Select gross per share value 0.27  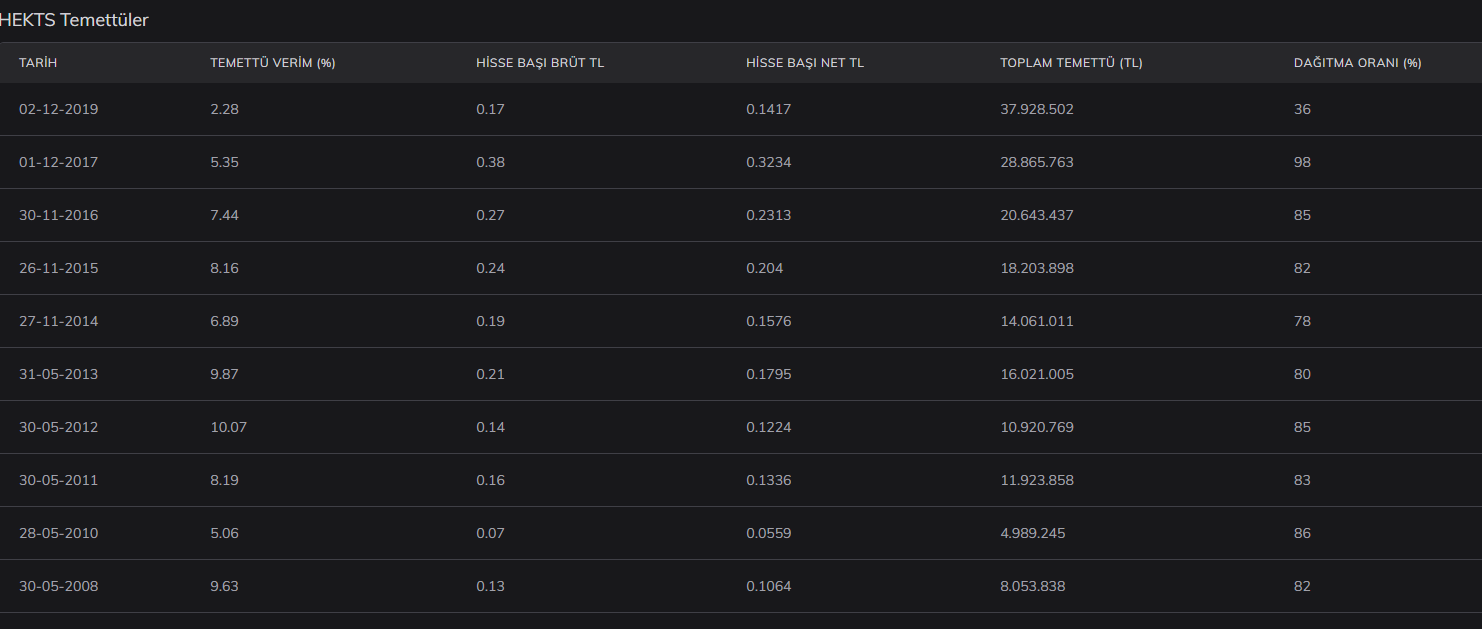(490, 215)
